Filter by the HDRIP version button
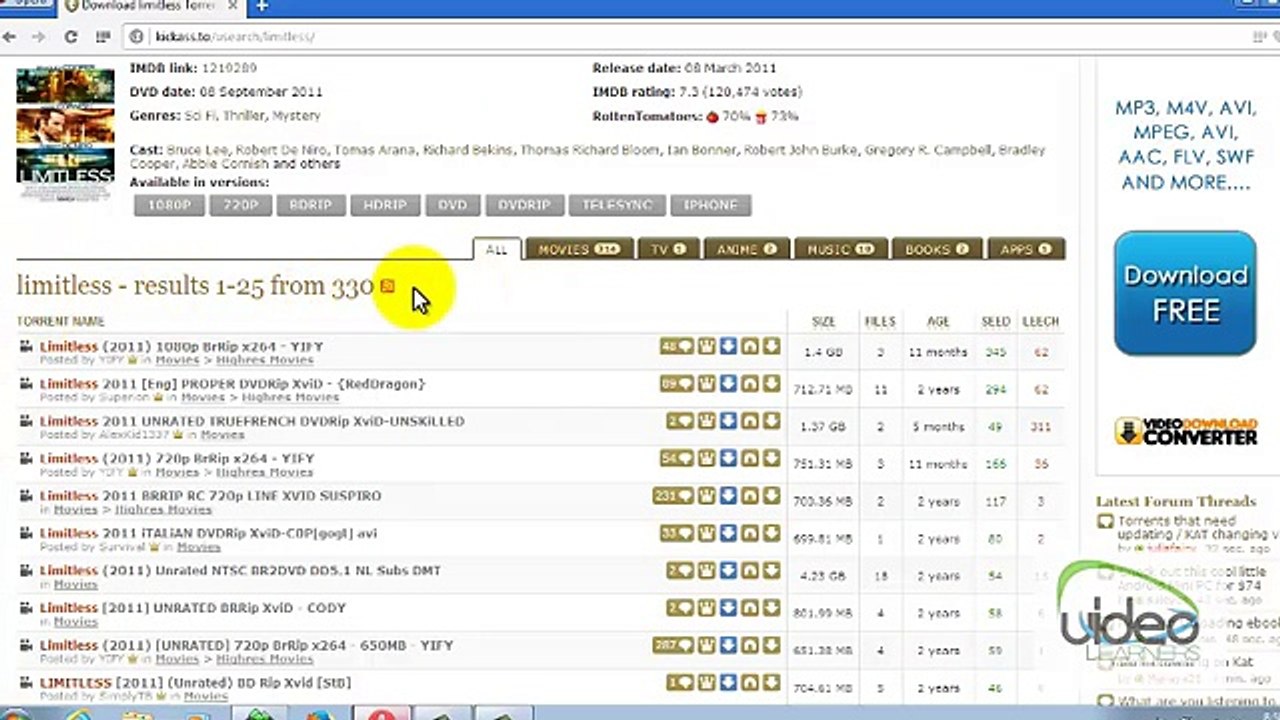Viewport: 1280px width, 720px height. click(385, 205)
